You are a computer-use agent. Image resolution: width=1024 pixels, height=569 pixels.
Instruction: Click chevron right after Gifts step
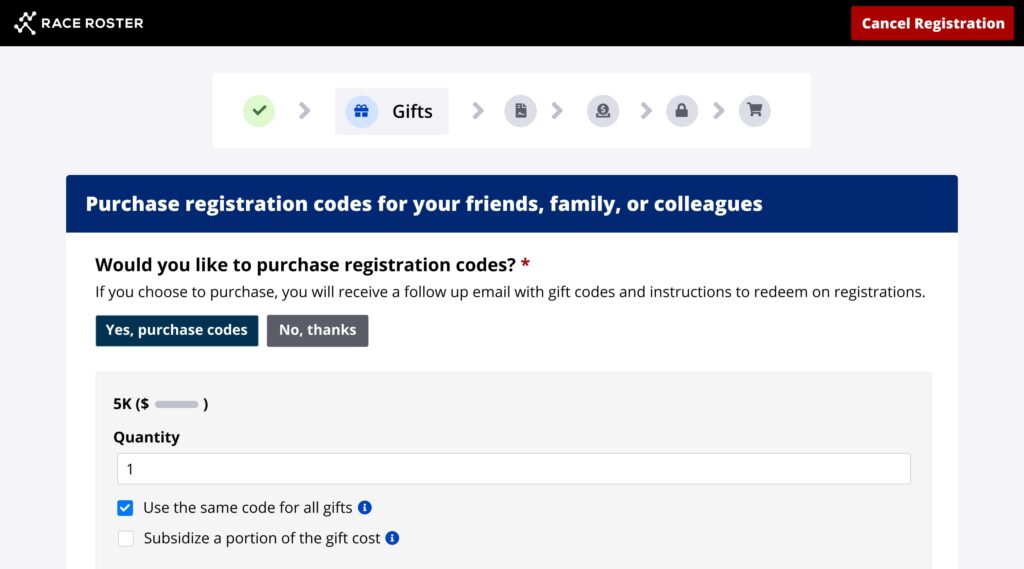(478, 111)
